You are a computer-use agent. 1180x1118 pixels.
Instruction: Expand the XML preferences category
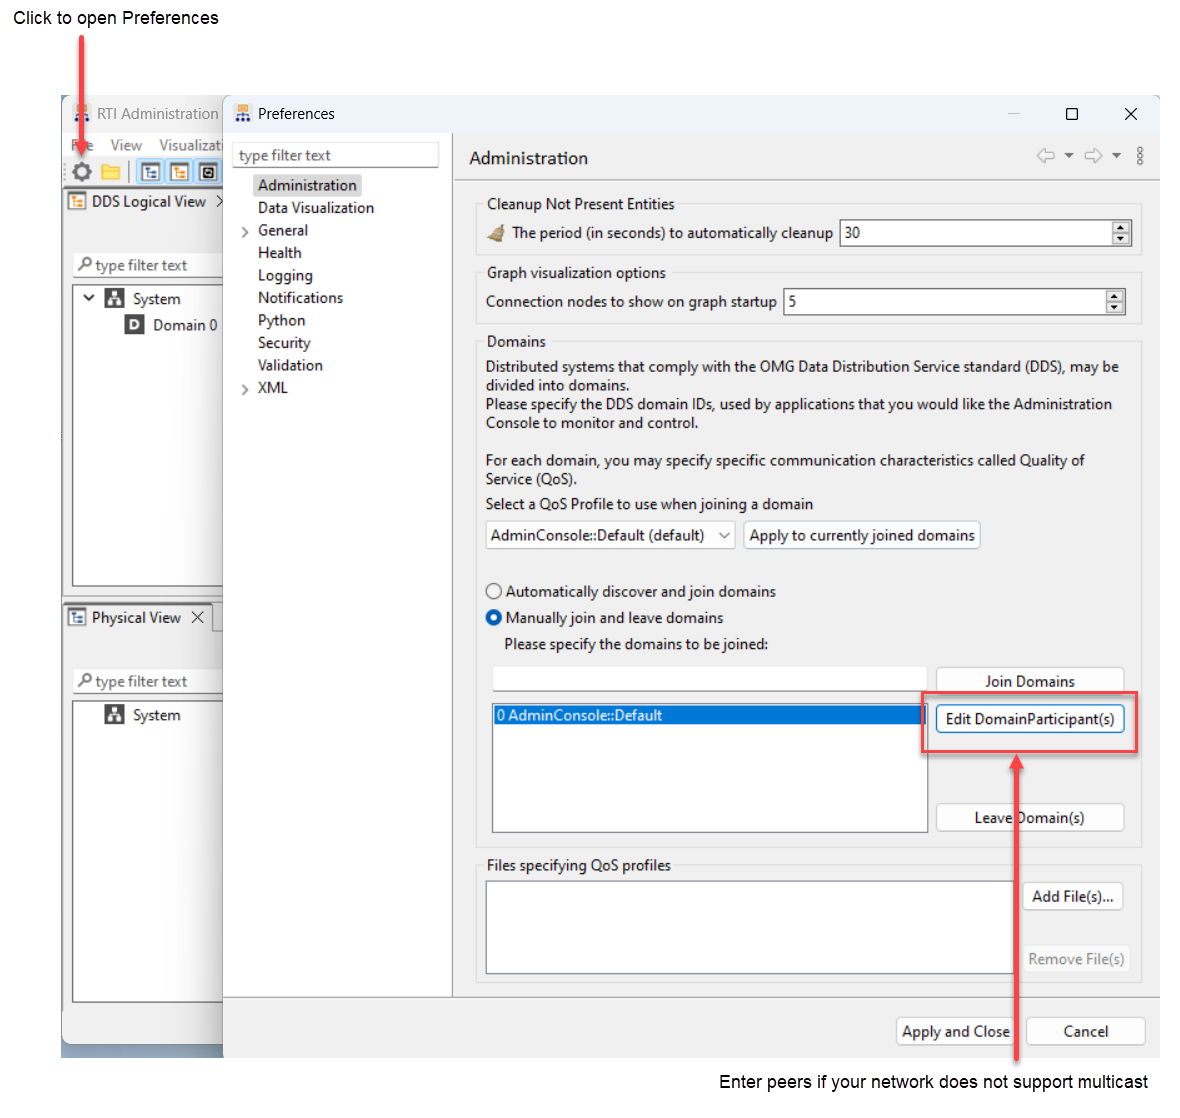(x=245, y=388)
